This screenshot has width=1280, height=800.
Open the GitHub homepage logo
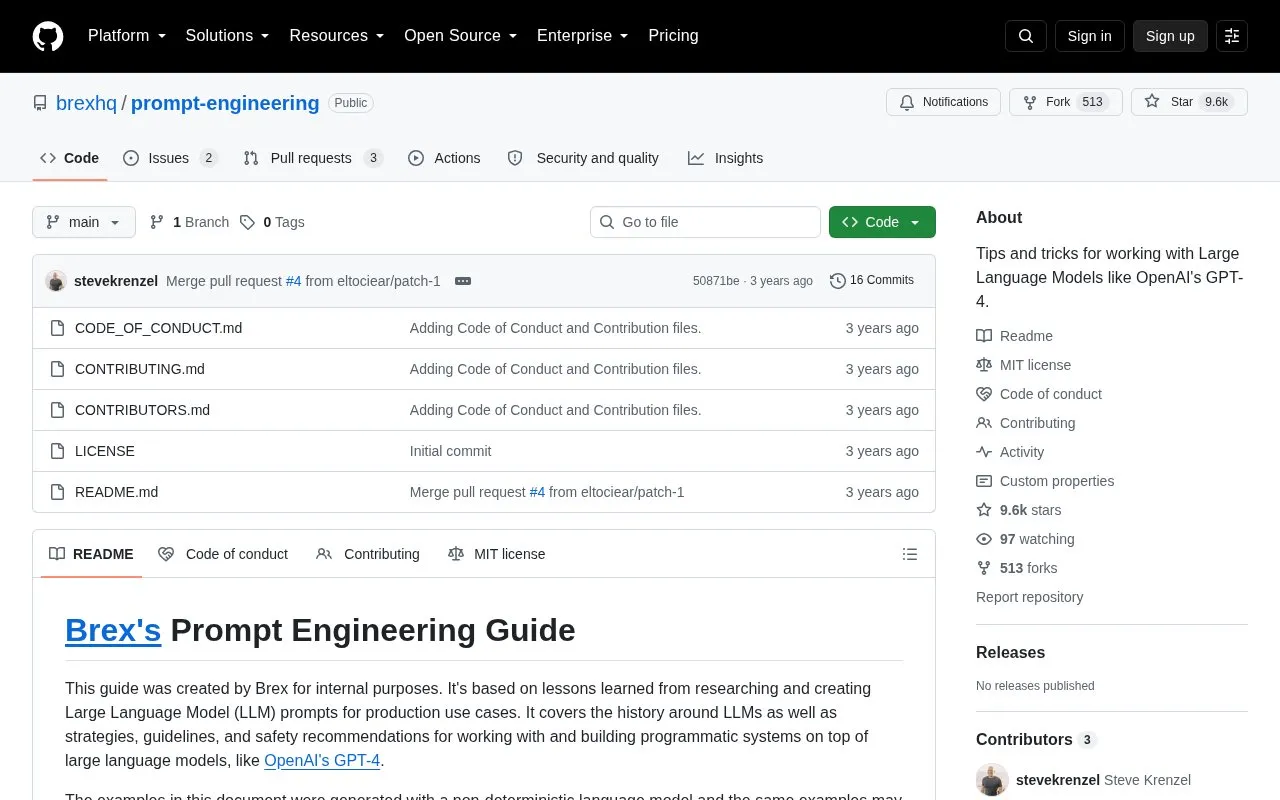(48, 36)
